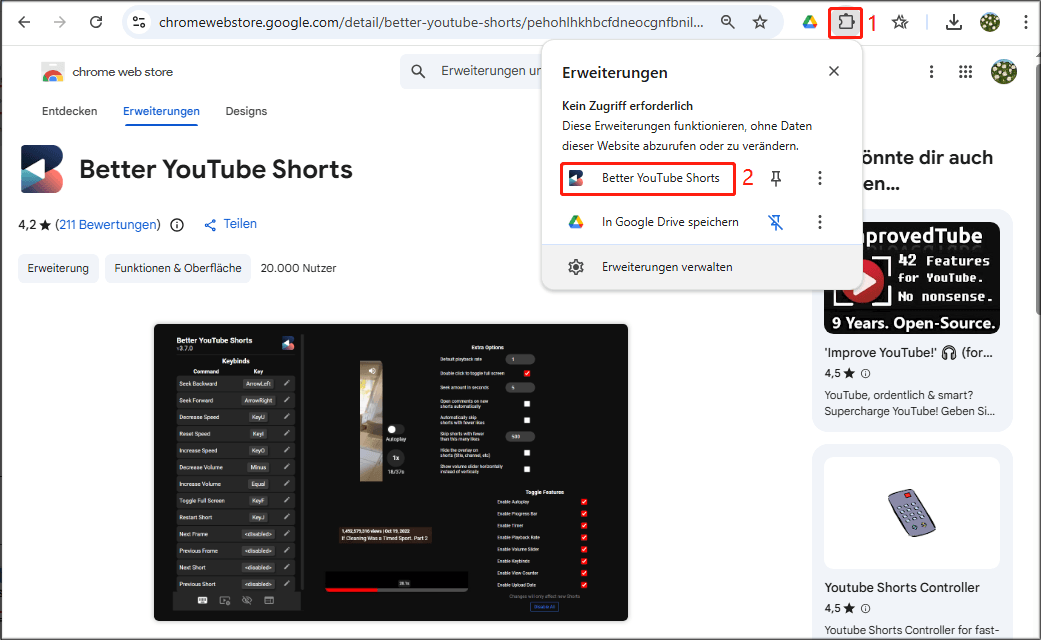Click the search icon in the web store
1041x640 pixels.
(x=417, y=72)
